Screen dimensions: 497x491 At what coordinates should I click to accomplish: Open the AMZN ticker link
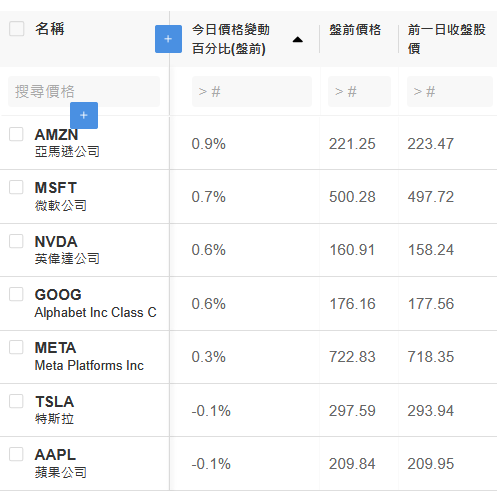tap(56, 135)
